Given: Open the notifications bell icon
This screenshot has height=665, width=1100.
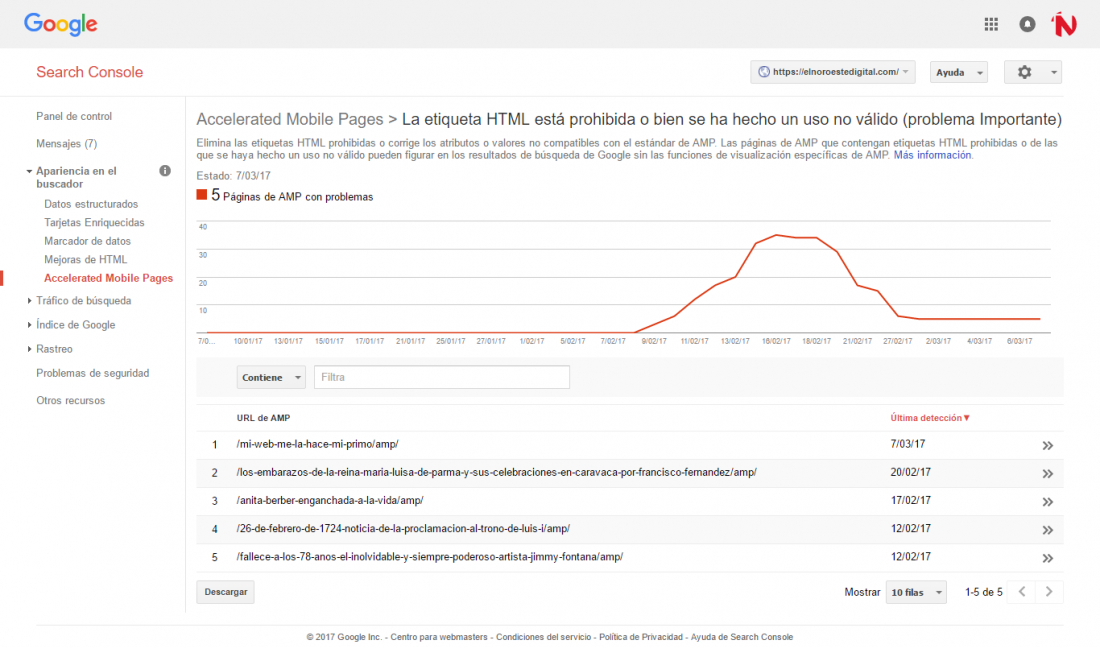Looking at the screenshot, I should click(1027, 25).
